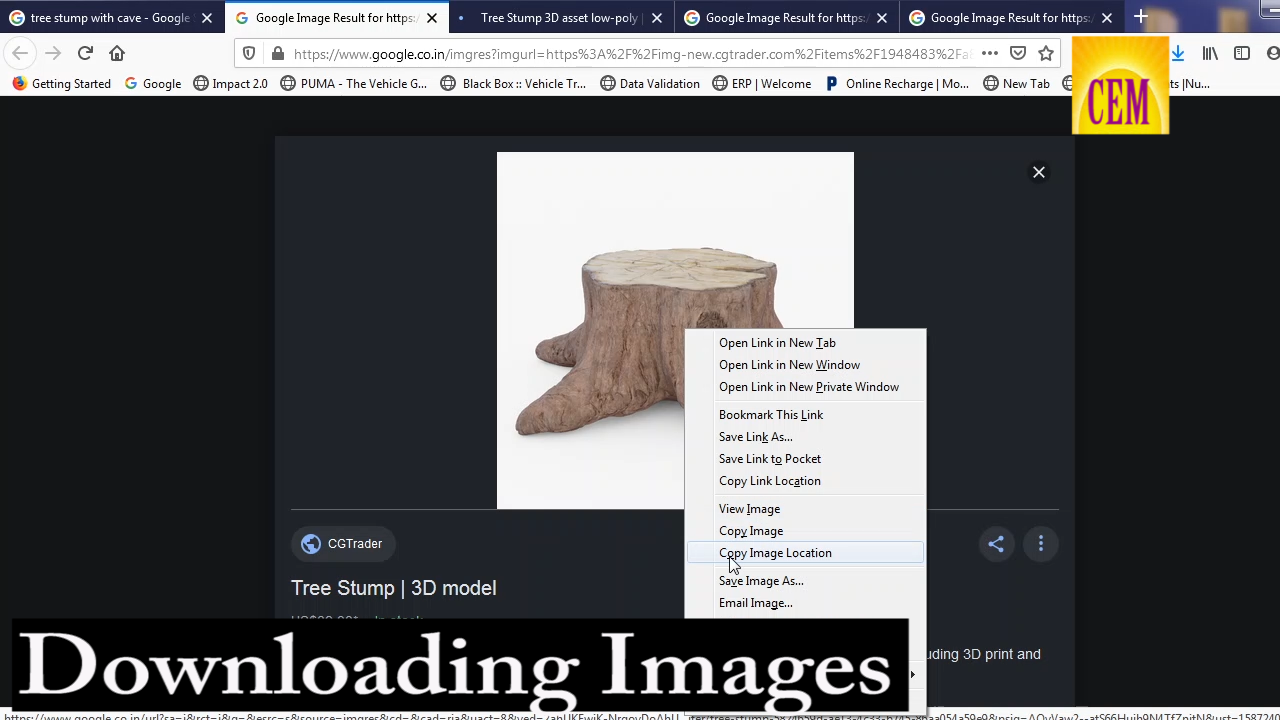Open Library history and bookmarks icon
Screen dimensions: 1280x720
pyautogui.click(x=1210, y=53)
